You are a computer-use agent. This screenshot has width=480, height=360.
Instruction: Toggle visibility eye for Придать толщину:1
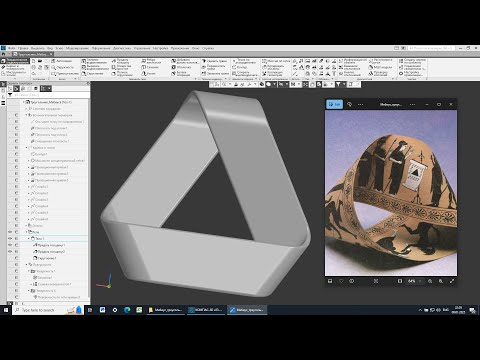pos(10,245)
